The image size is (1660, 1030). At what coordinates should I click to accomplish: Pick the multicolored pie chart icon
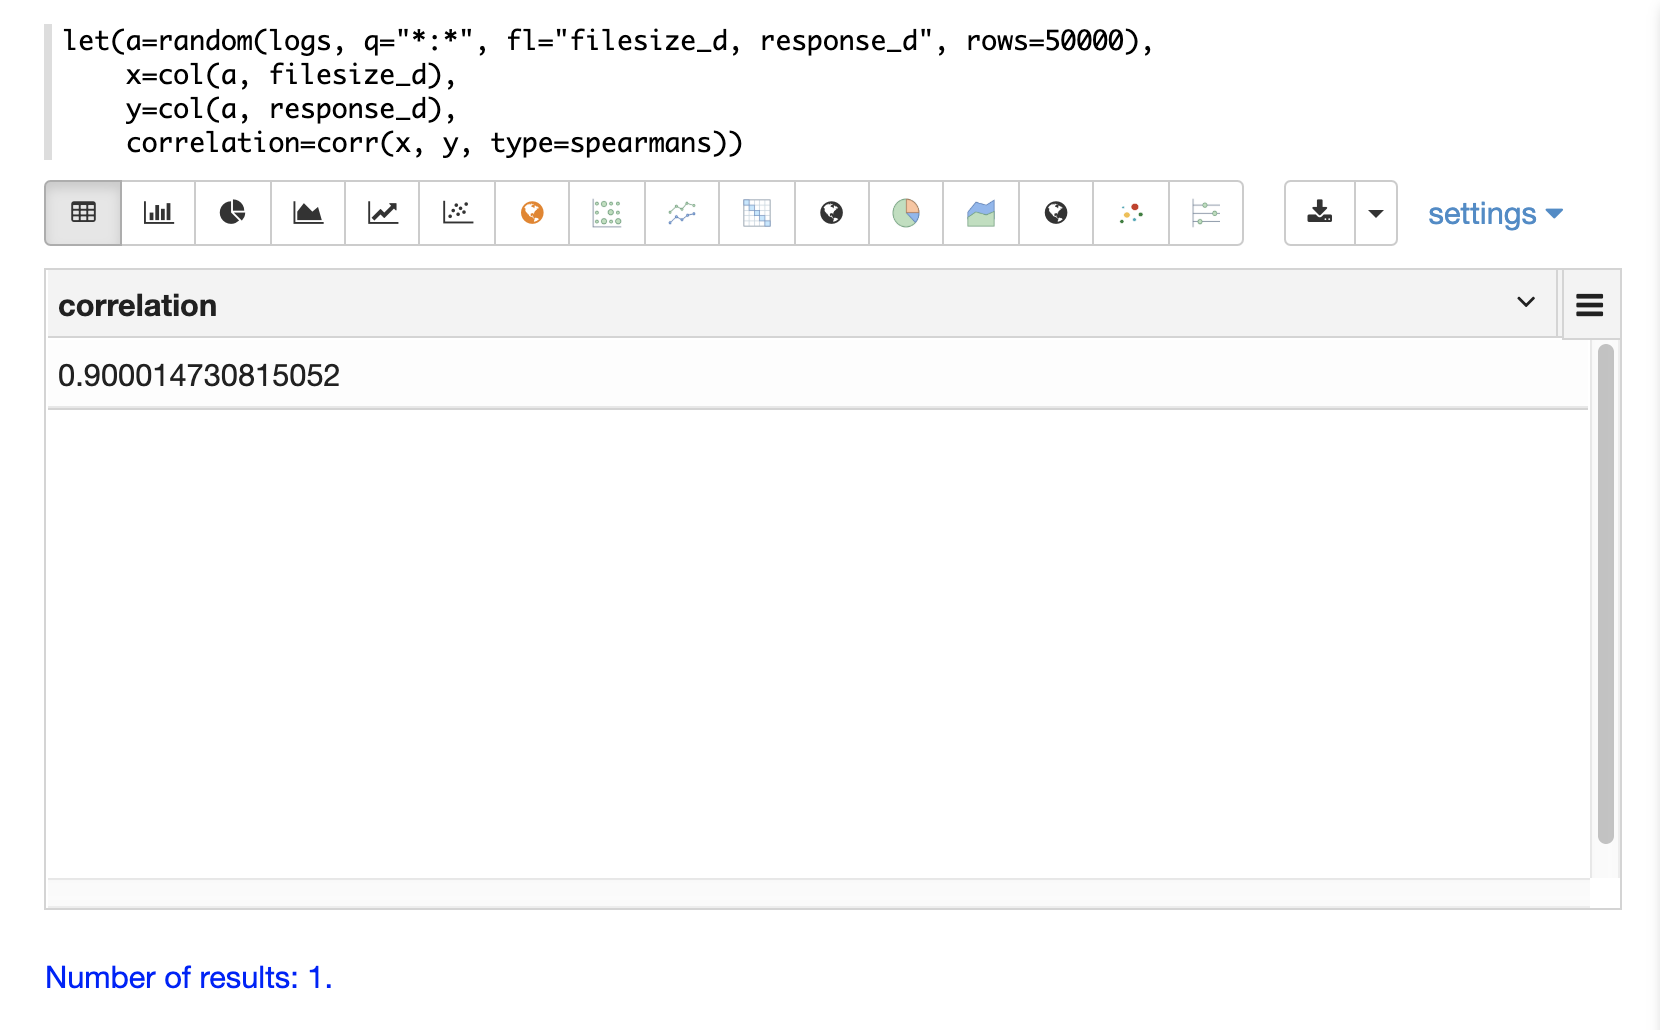click(x=906, y=213)
